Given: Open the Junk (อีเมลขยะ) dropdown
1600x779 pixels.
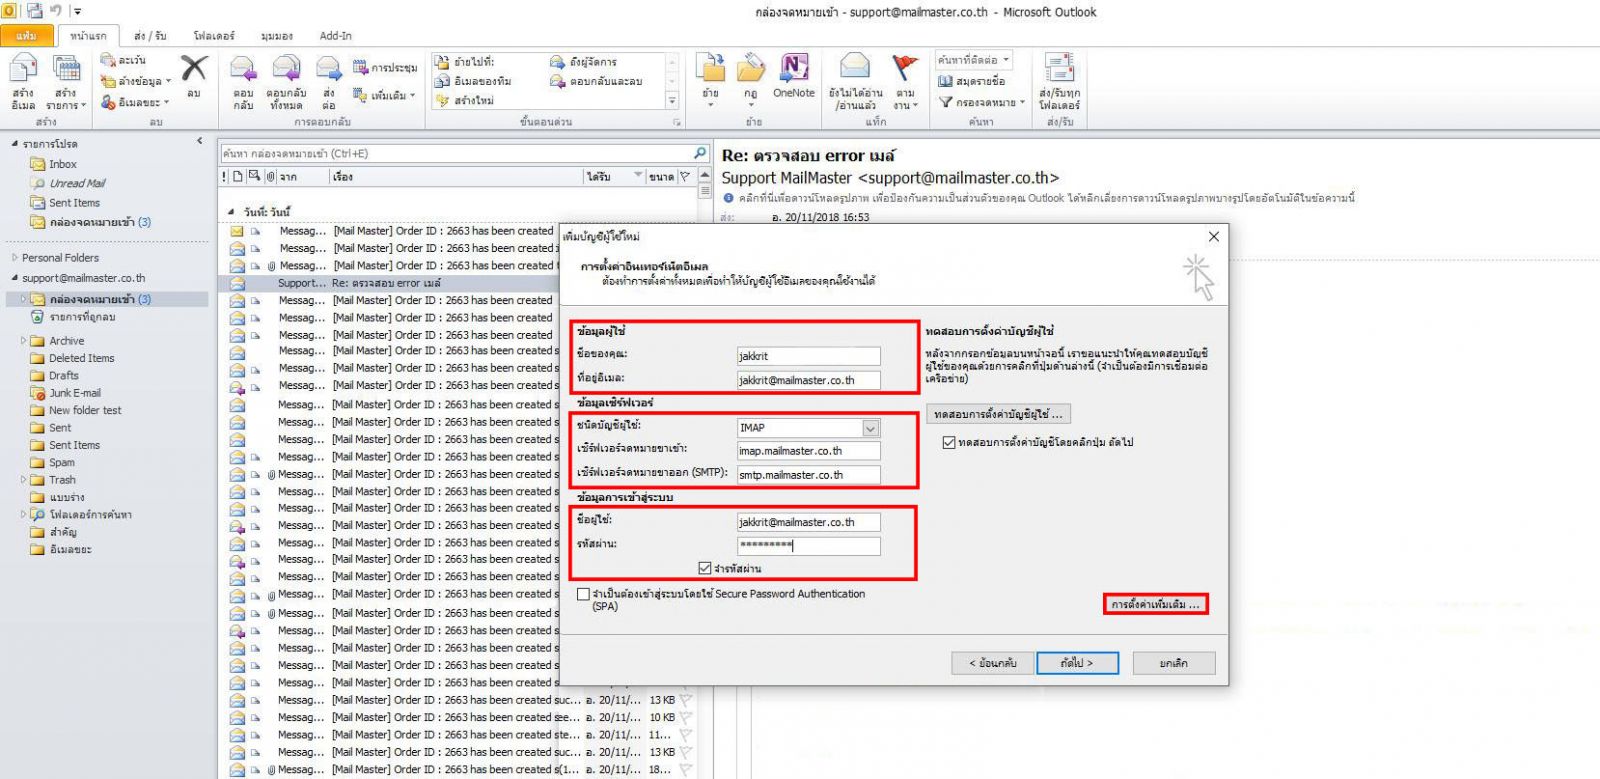Looking at the screenshot, I should (x=134, y=102).
